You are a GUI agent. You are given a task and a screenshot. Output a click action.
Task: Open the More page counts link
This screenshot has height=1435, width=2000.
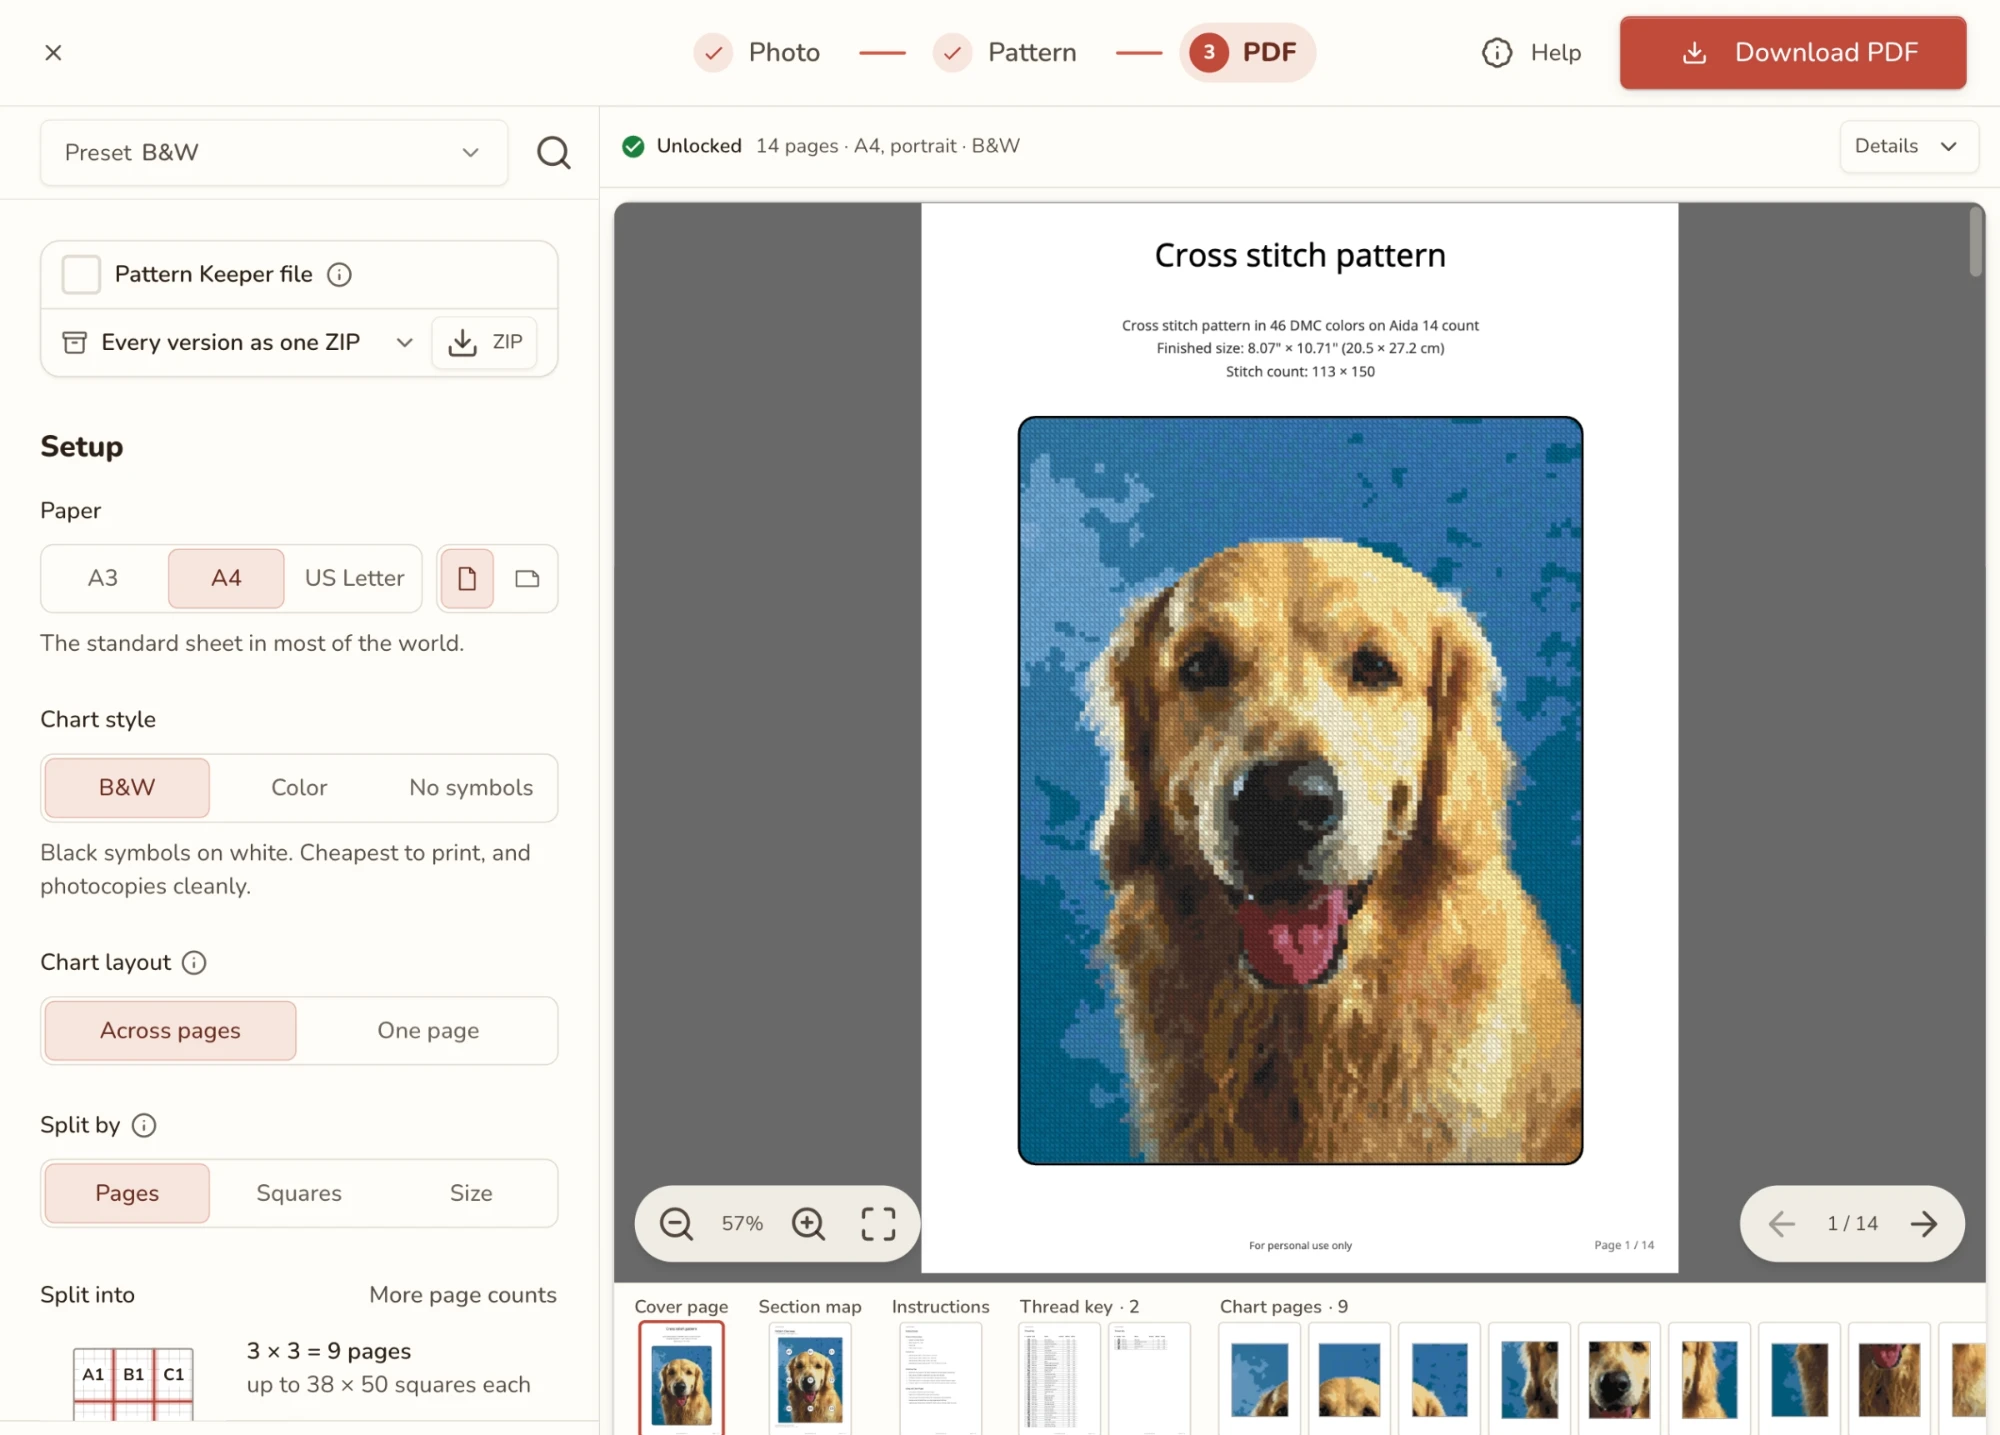coord(463,1295)
